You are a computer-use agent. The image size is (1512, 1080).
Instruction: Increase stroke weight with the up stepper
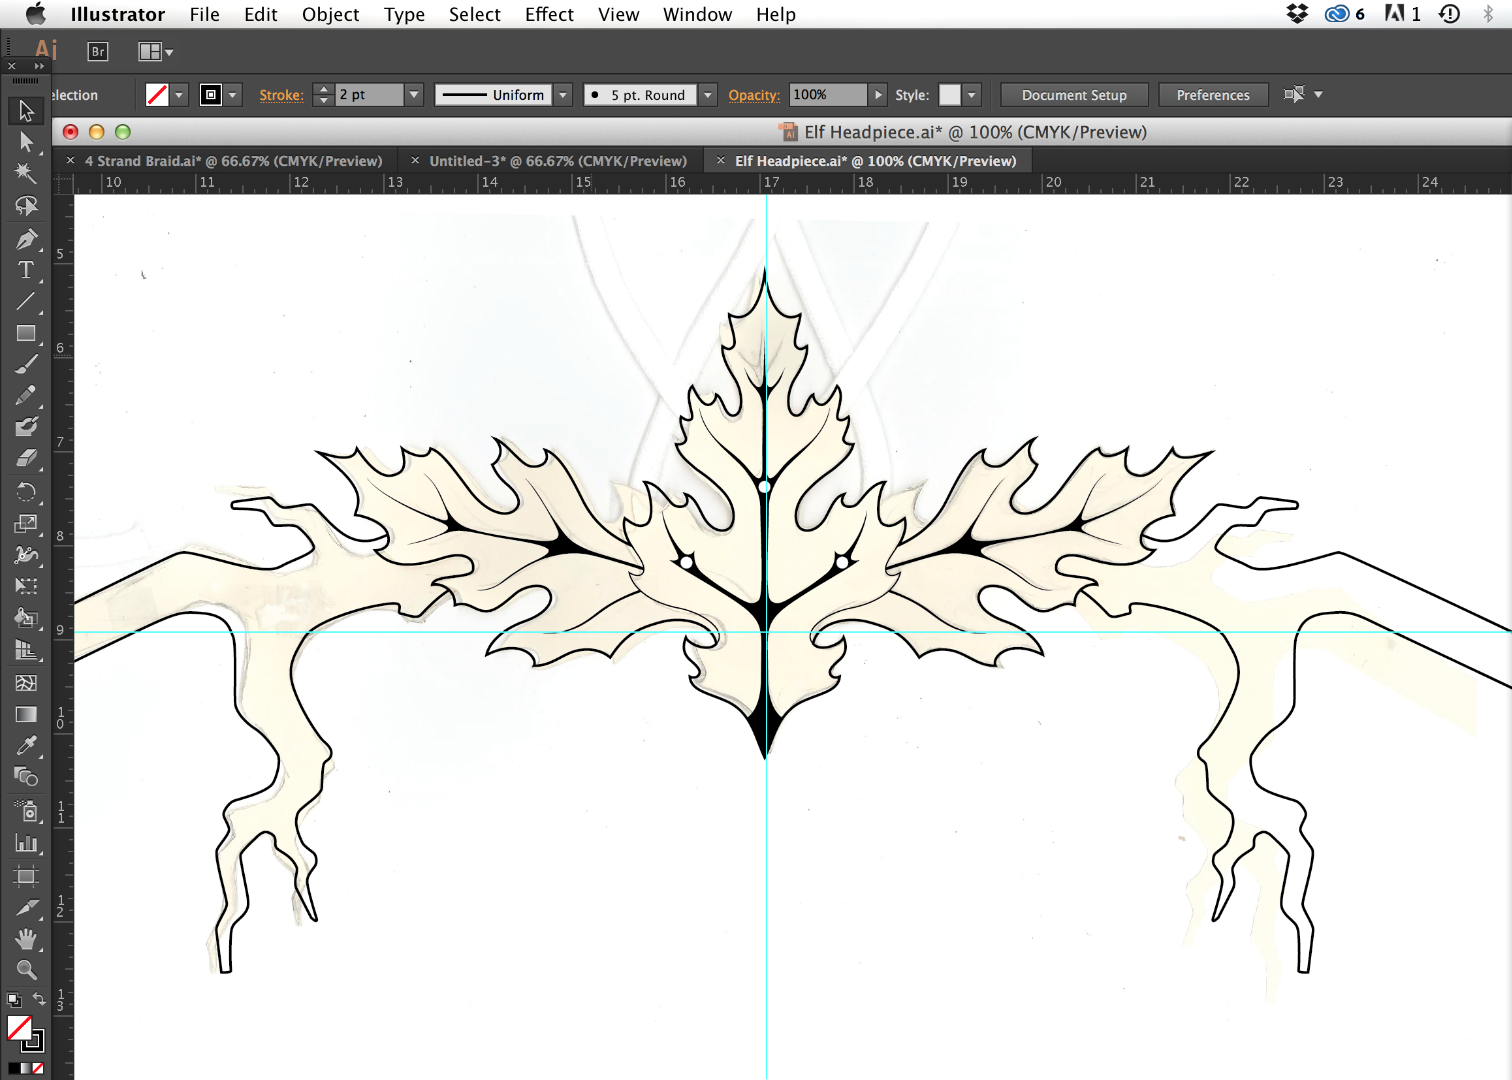coord(323,88)
